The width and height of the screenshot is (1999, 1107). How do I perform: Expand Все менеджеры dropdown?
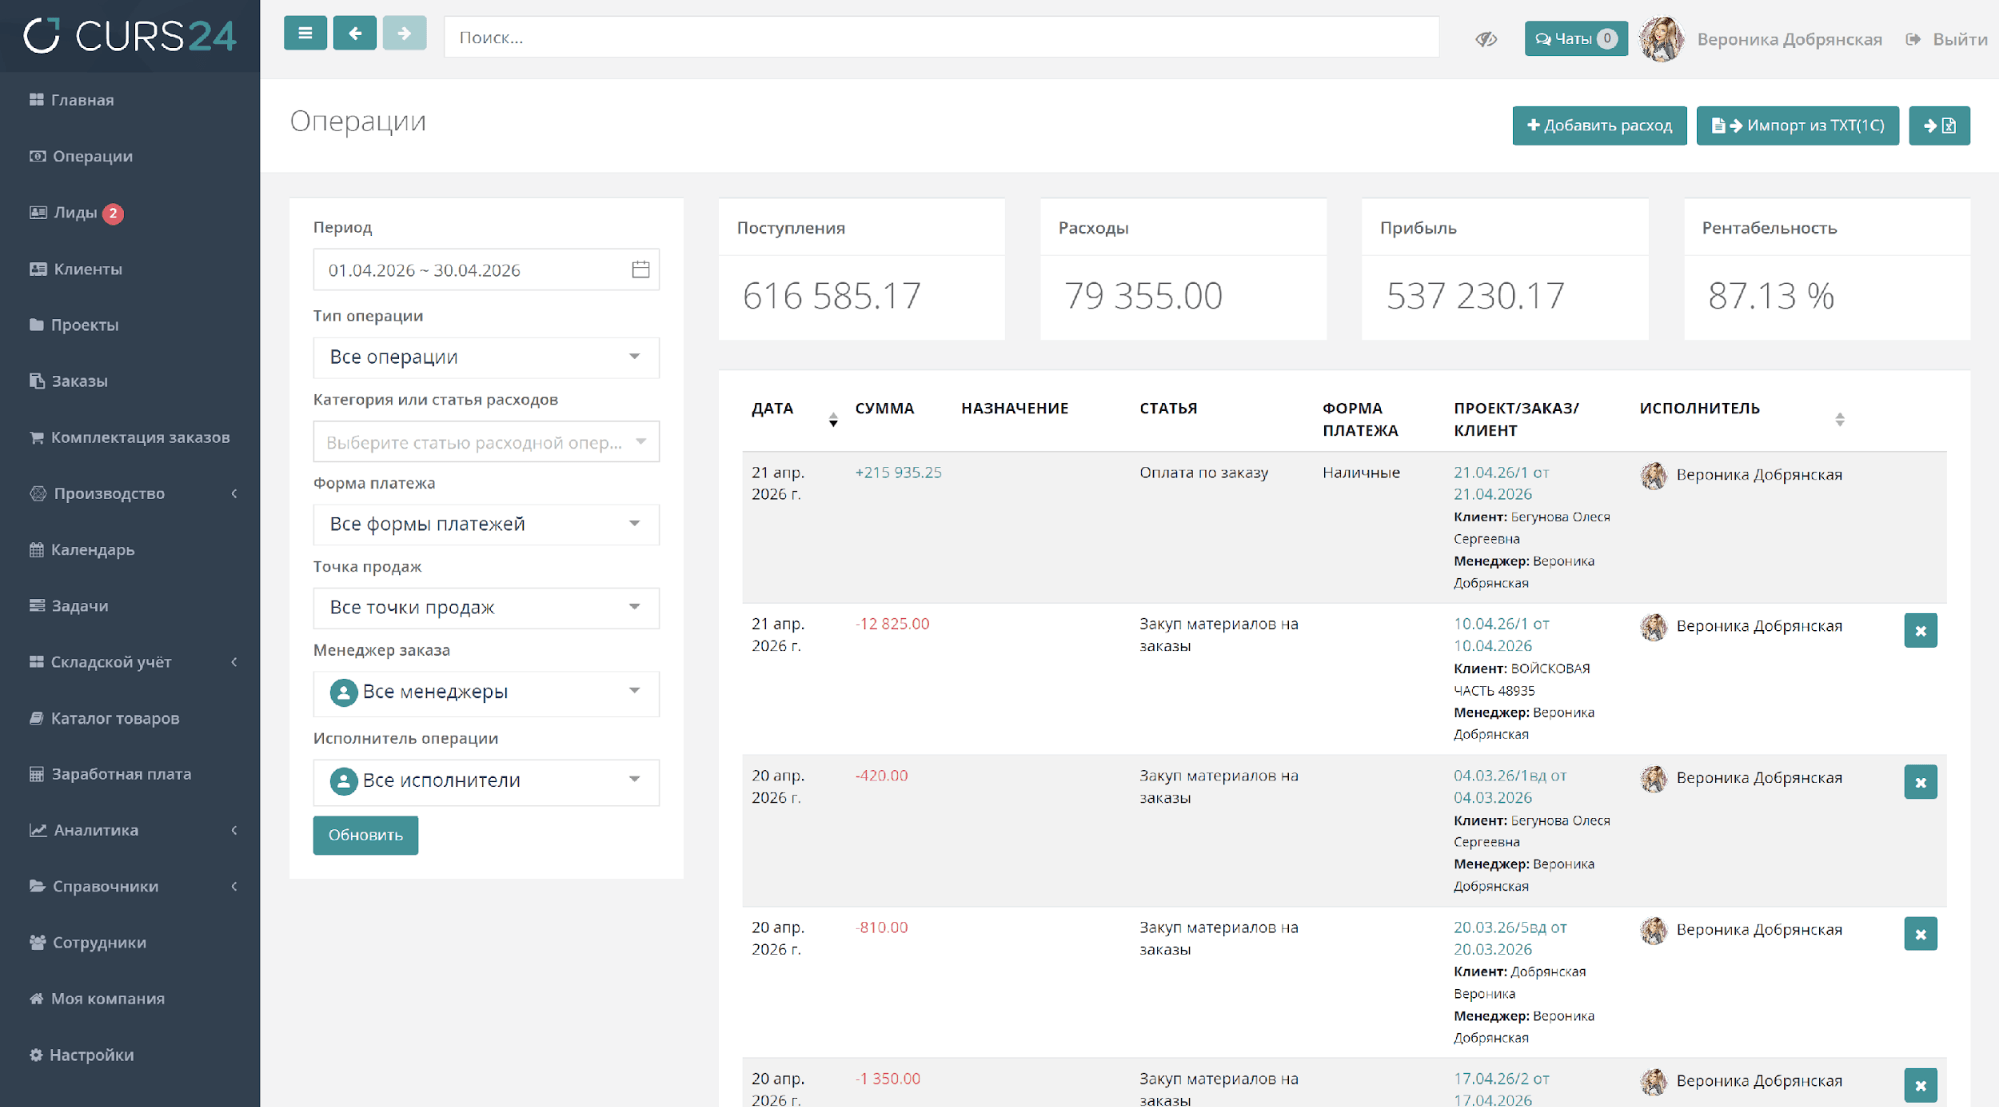(486, 692)
